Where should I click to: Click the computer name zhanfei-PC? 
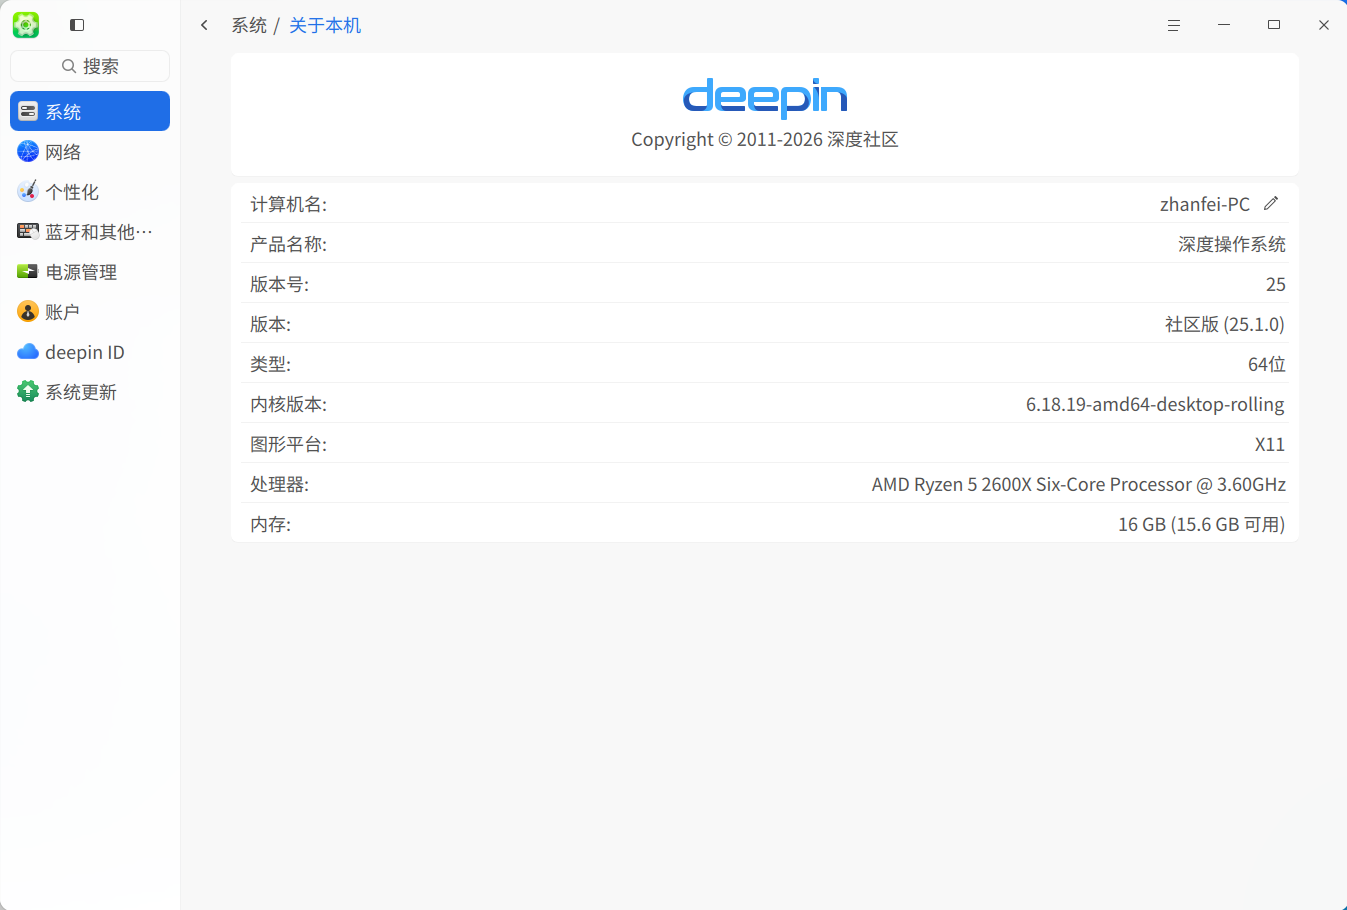pyautogui.click(x=1205, y=204)
